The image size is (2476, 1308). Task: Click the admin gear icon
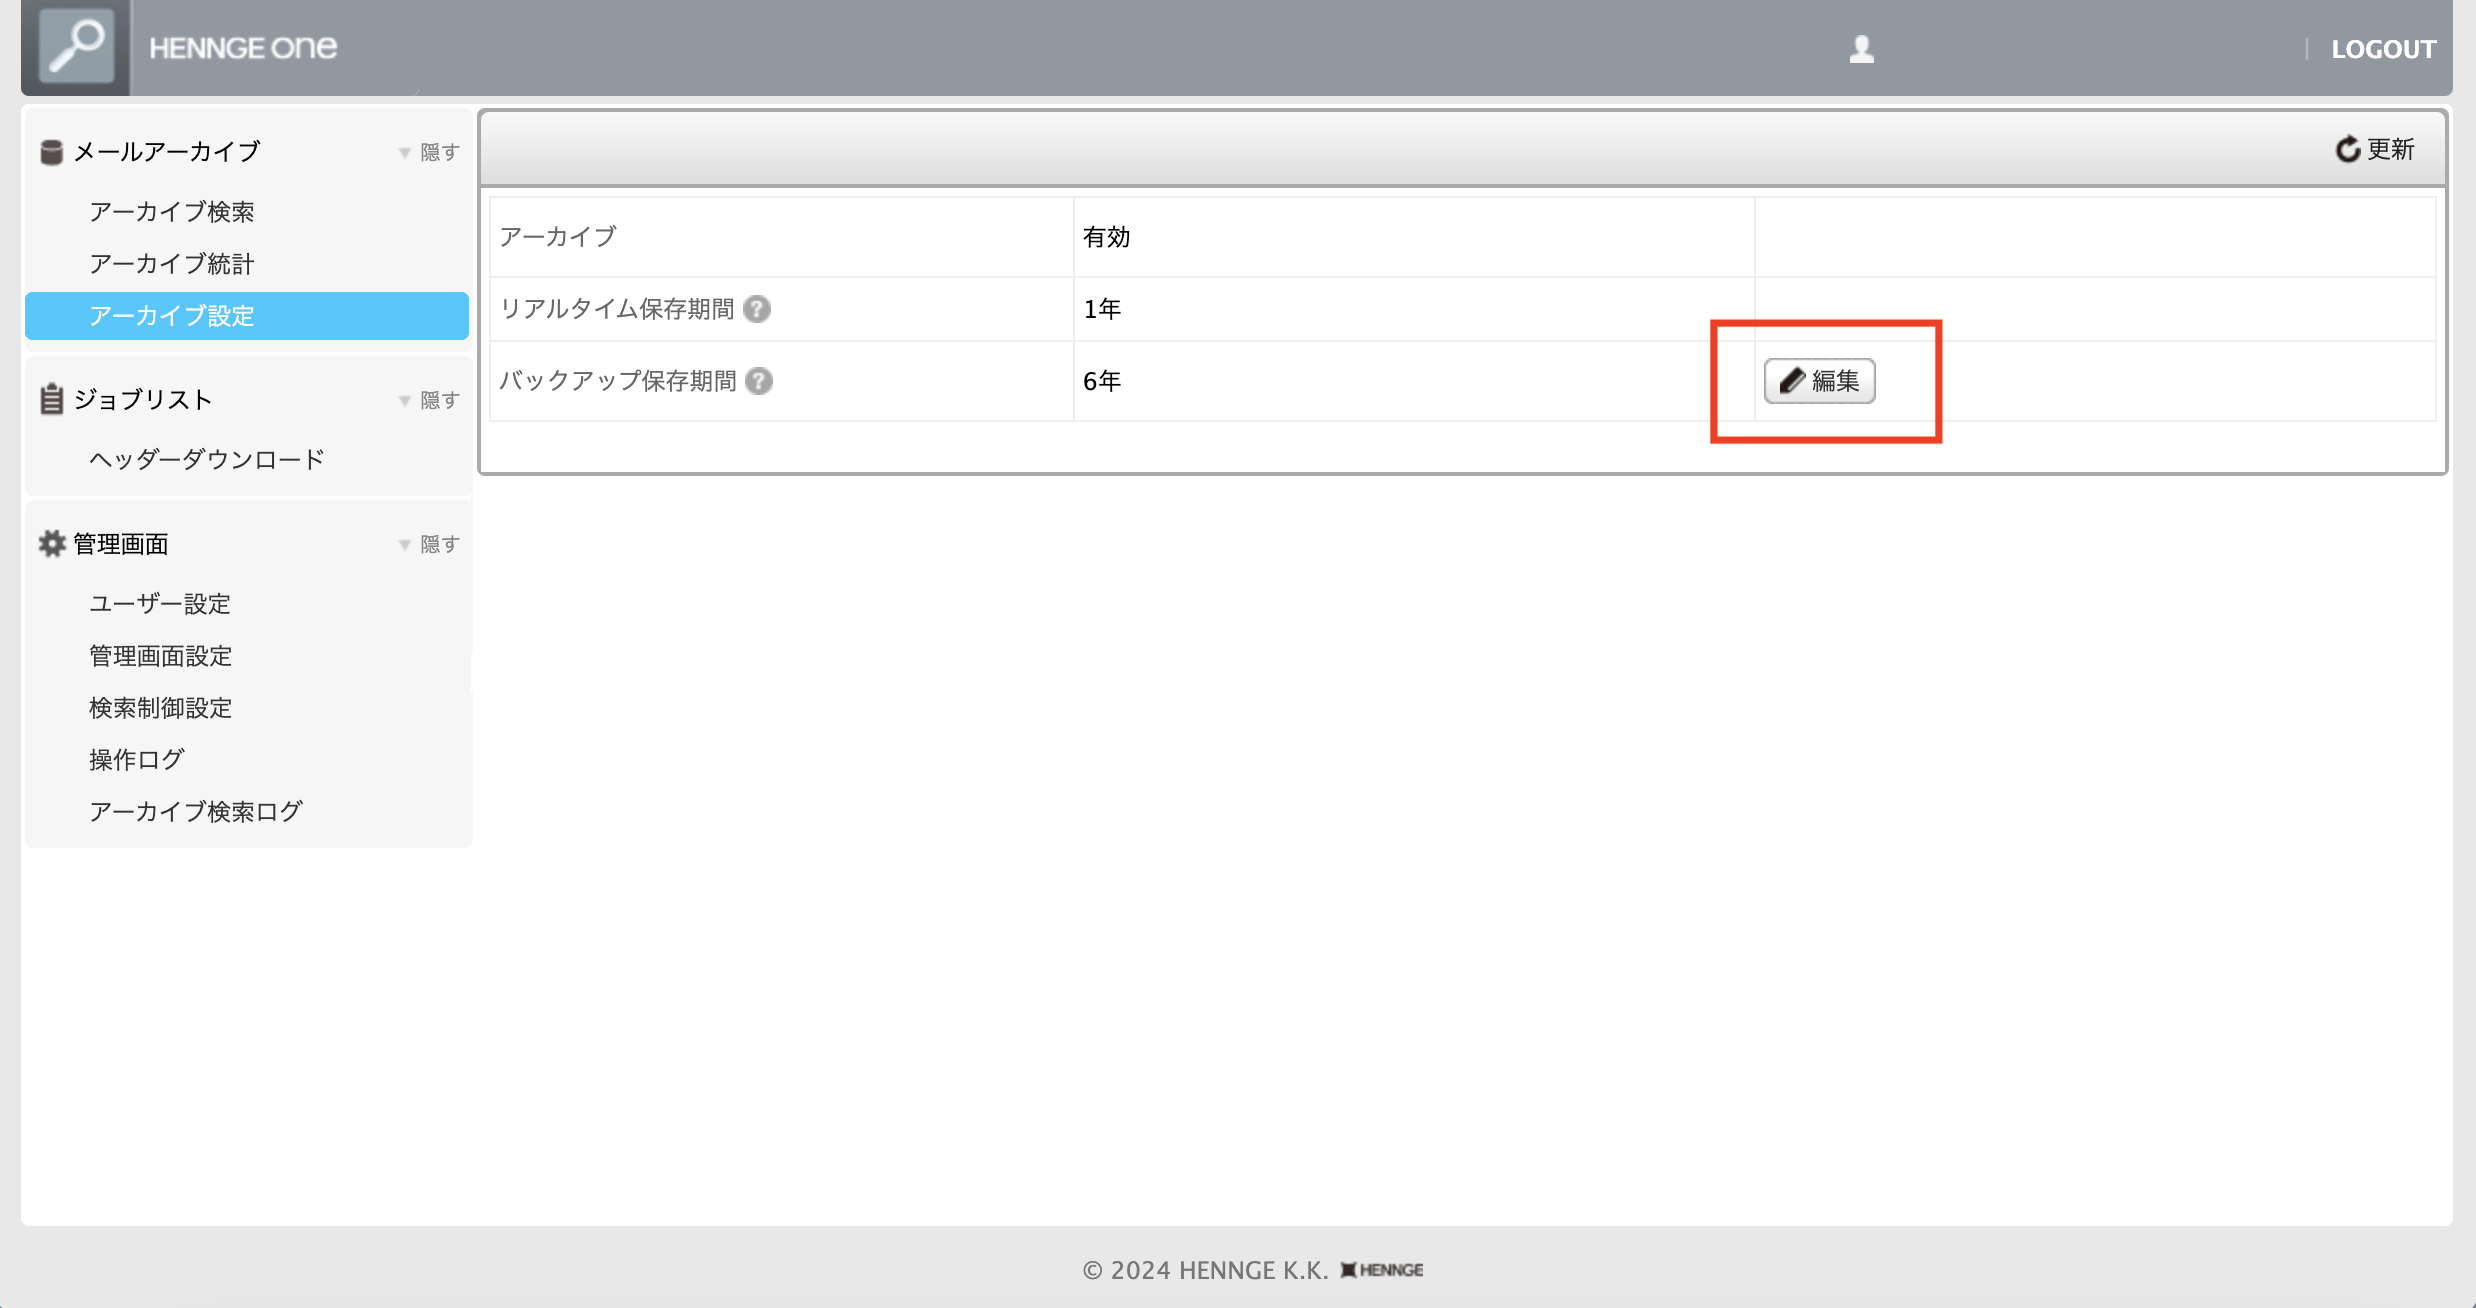(x=52, y=543)
